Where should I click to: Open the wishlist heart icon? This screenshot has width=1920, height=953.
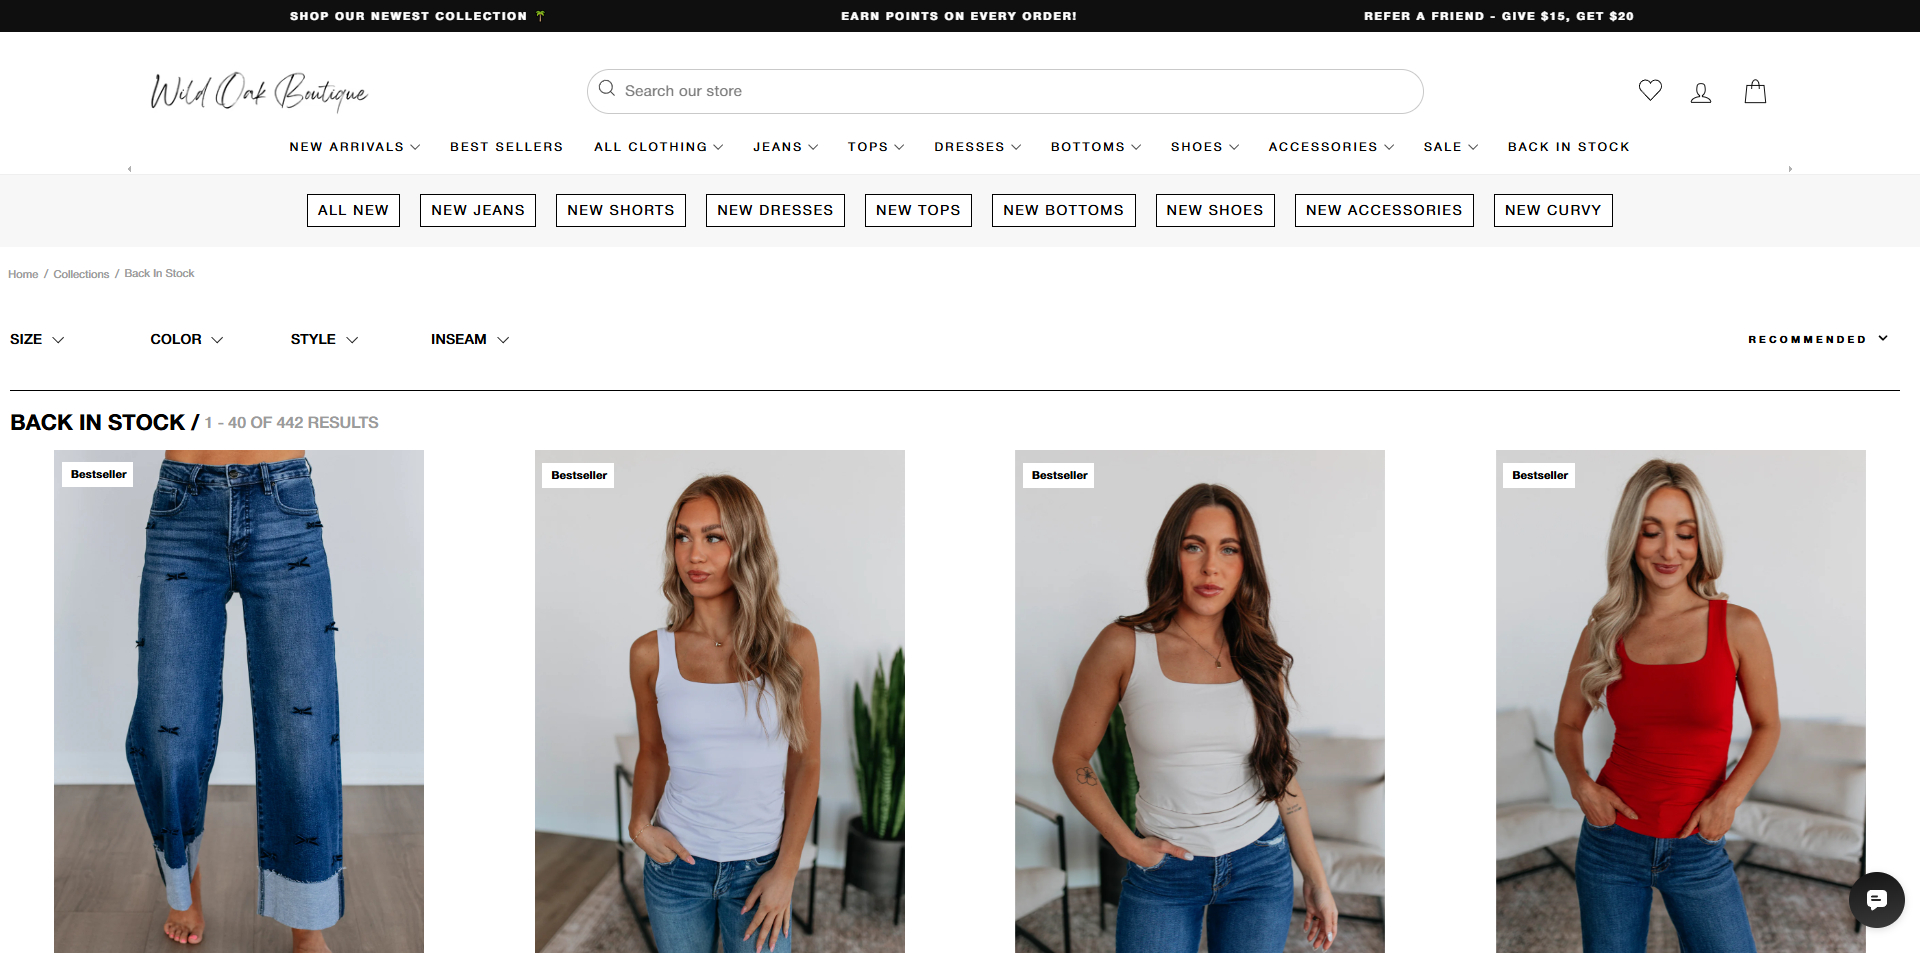pyautogui.click(x=1650, y=91)
